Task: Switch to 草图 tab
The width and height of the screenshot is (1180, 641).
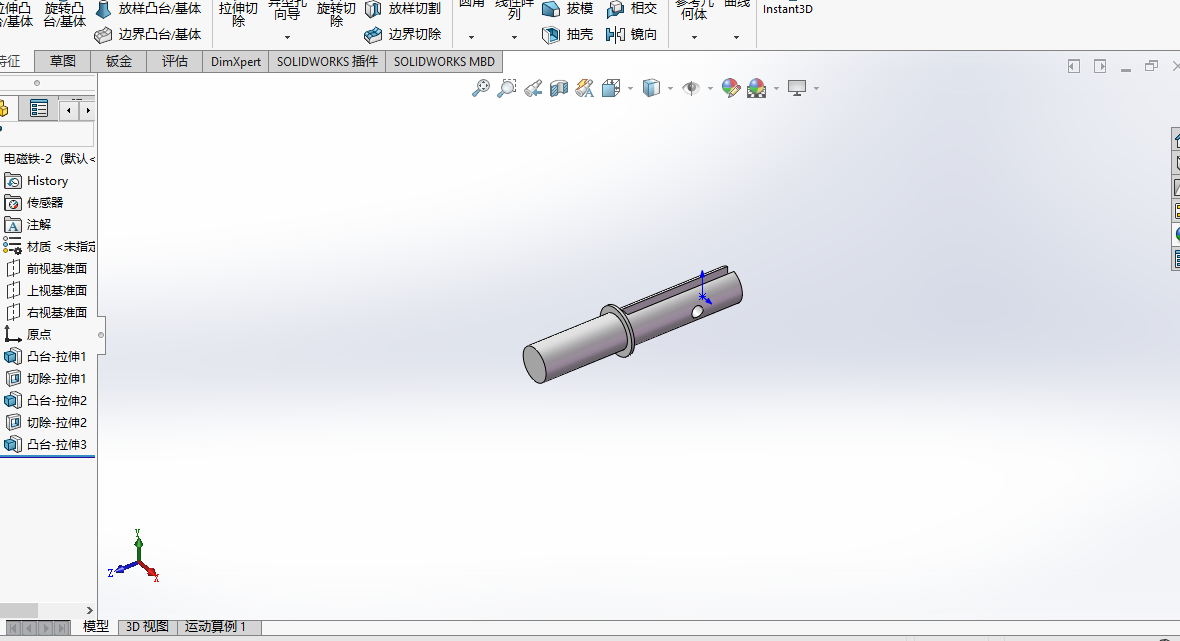Action: click(x=62, y=62)
